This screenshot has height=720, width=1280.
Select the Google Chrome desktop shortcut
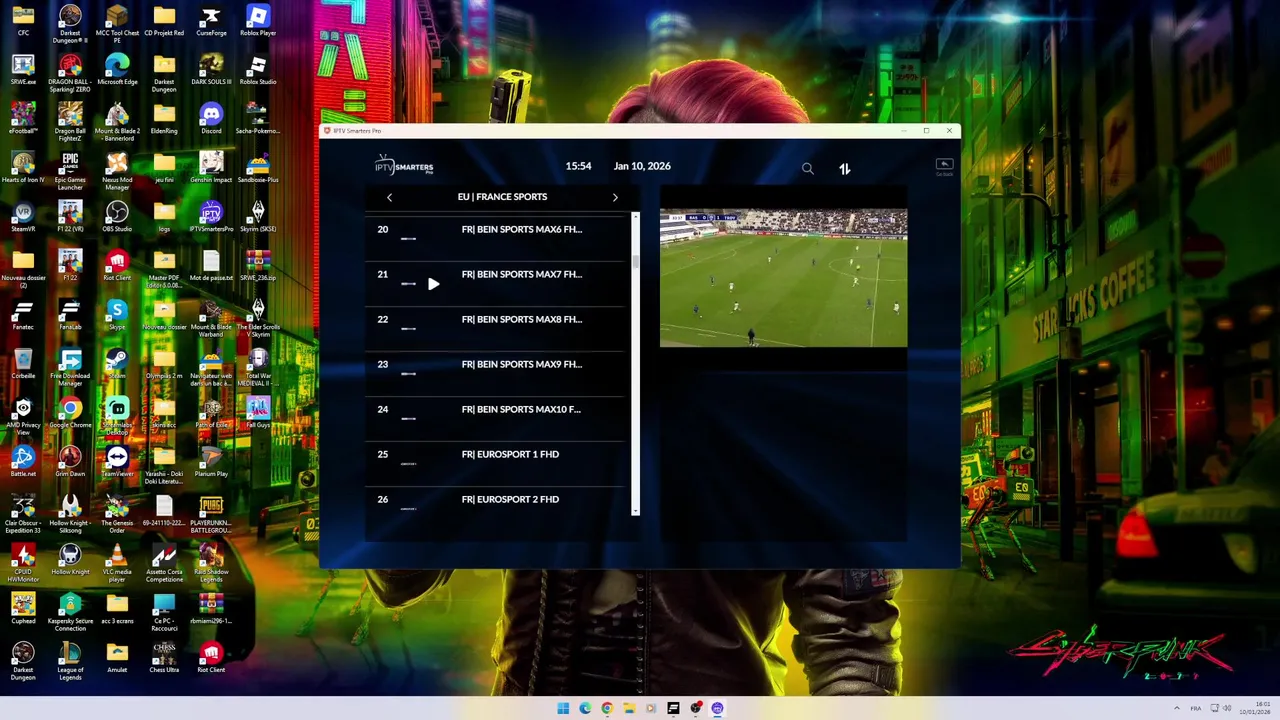[70, 413]
